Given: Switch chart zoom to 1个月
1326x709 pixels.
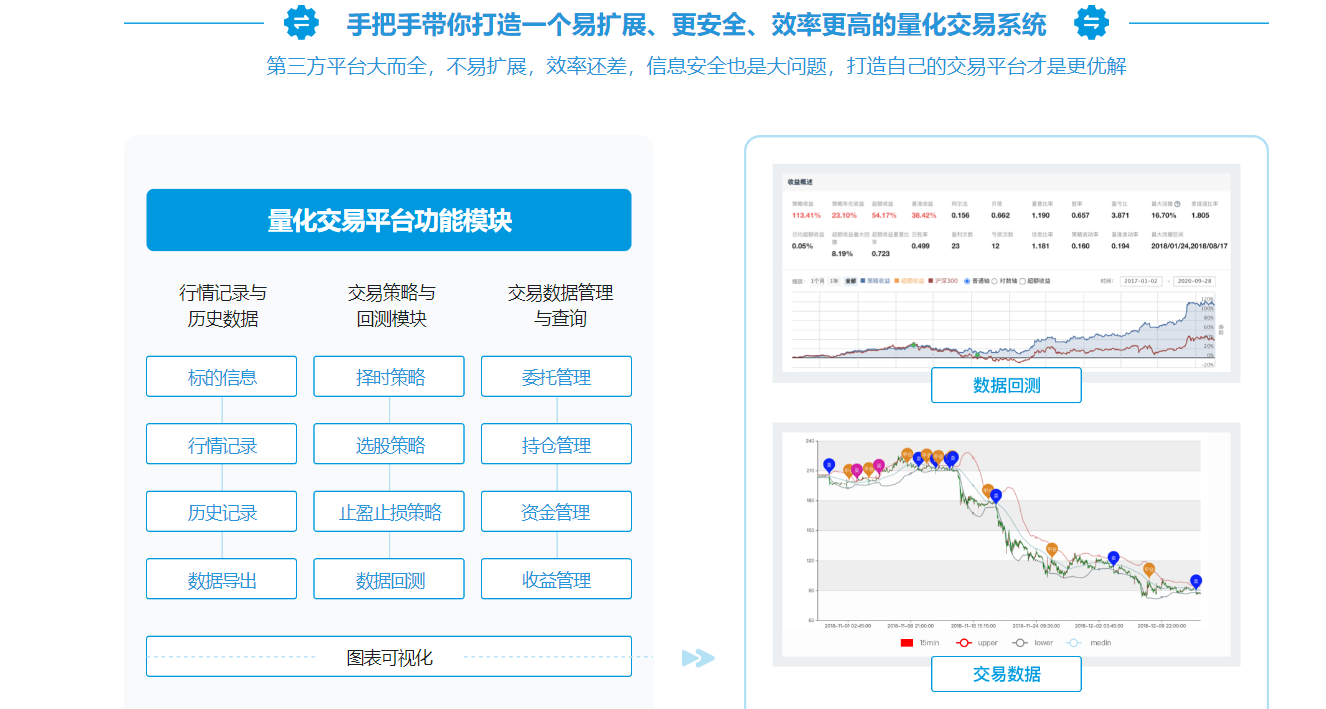Looking at the screenshot, I should (x=817, y=281).
